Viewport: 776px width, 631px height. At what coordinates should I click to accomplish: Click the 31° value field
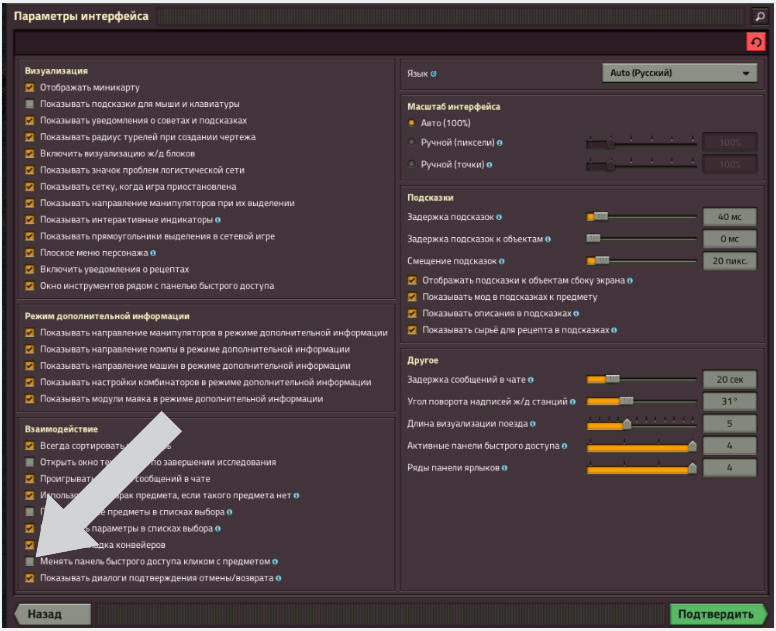pos(729,401)
